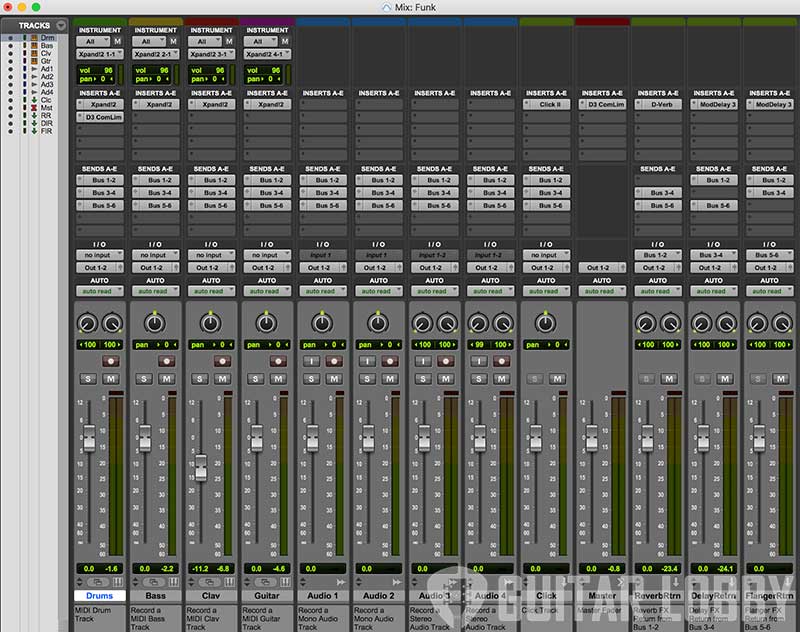Click the RR aux input icon in Tracks list

(34, 116)
